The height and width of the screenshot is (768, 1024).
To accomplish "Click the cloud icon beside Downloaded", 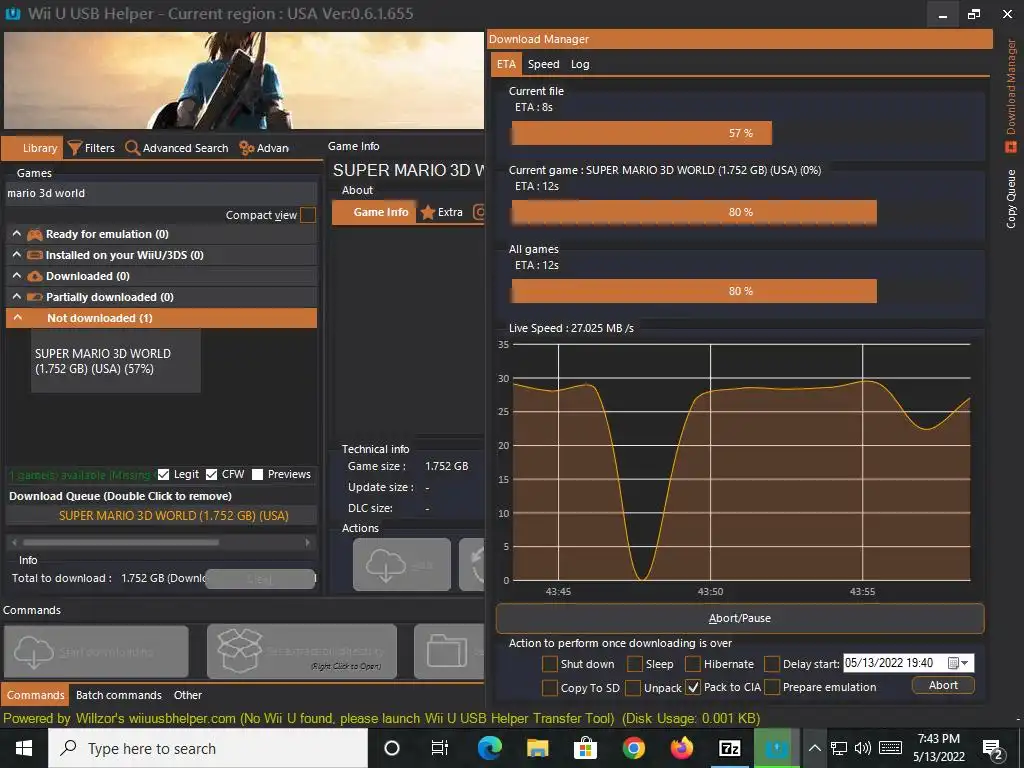I will coord(35,276).
